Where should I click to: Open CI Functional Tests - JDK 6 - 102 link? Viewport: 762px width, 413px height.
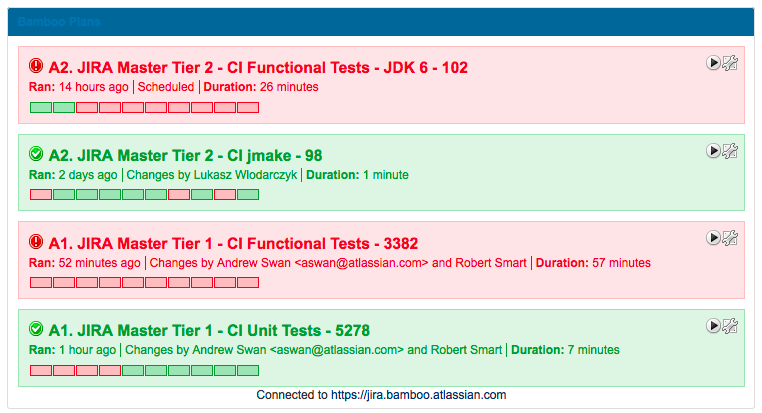[x=258, y=67]
